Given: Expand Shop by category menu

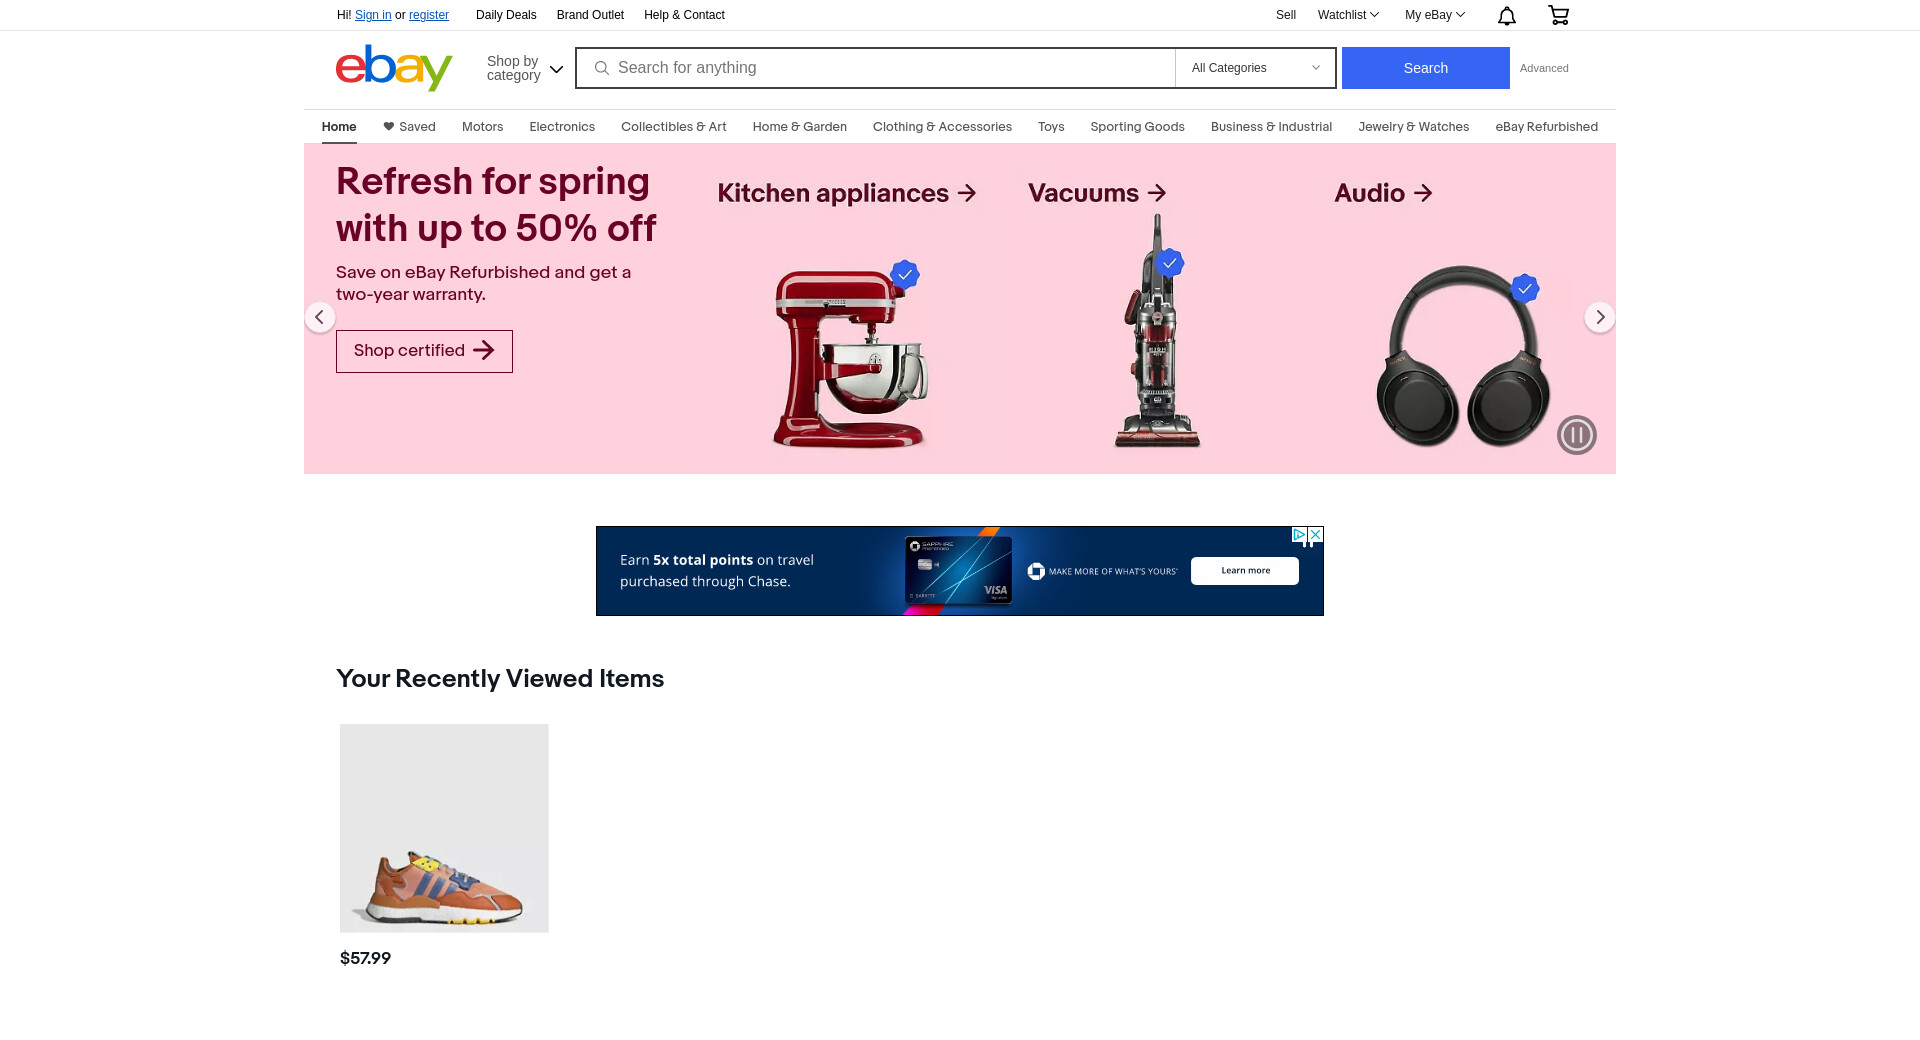Looking at the screenshot, I should [525, 68].
